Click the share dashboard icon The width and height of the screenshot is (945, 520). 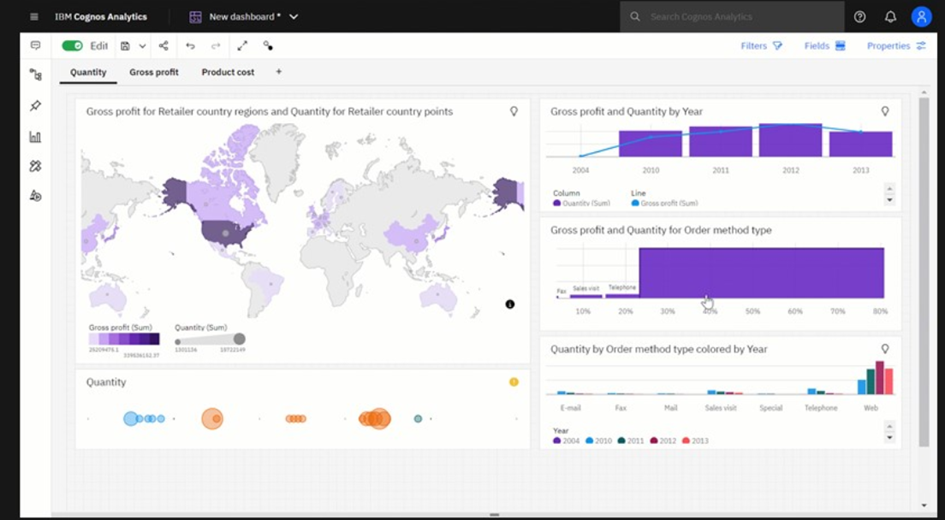[164, 46]
